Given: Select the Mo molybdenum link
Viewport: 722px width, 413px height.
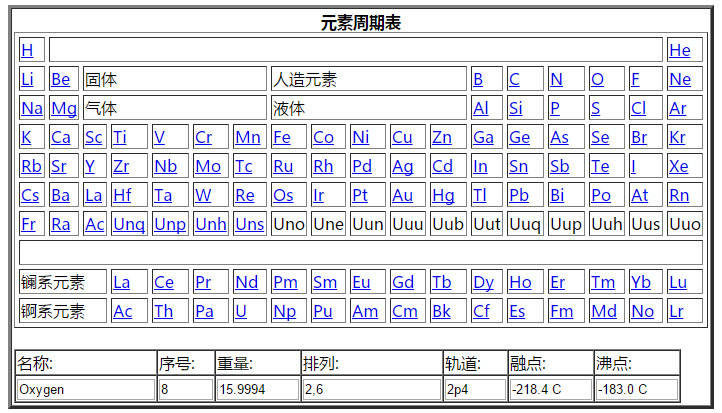Looking at the screenshot, I should click(208, 166).
